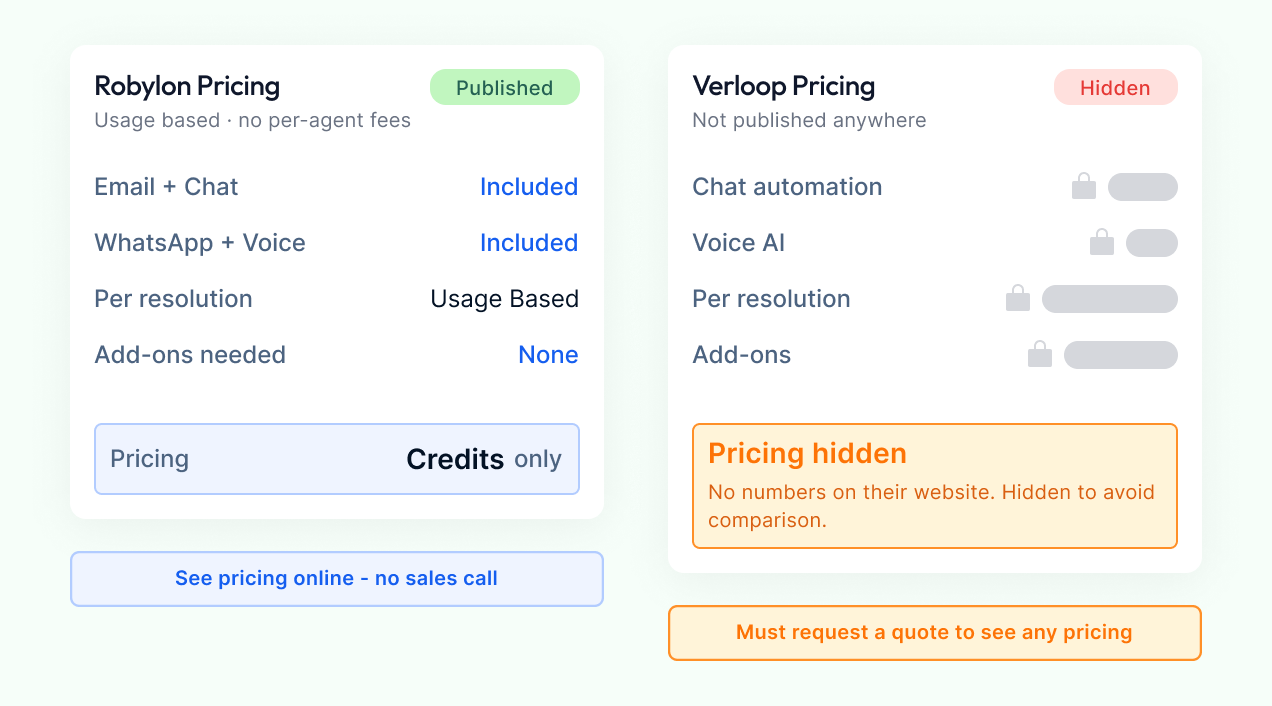Image resolution: width=1272 pixels, height=706 pixels.
Task: Click the Verloop Pricing card title
Action: tap(784, 86)
